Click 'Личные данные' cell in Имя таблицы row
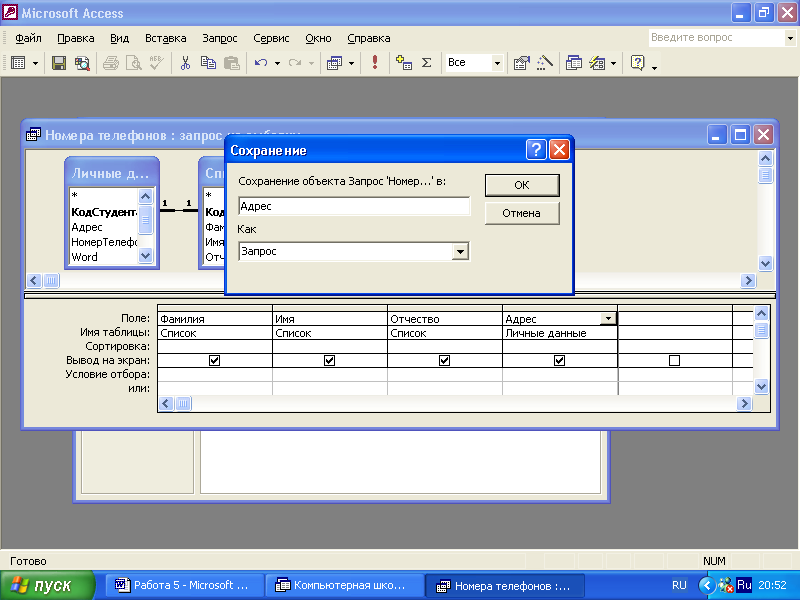This screenshot has width=800, height=600. [560, 333]
